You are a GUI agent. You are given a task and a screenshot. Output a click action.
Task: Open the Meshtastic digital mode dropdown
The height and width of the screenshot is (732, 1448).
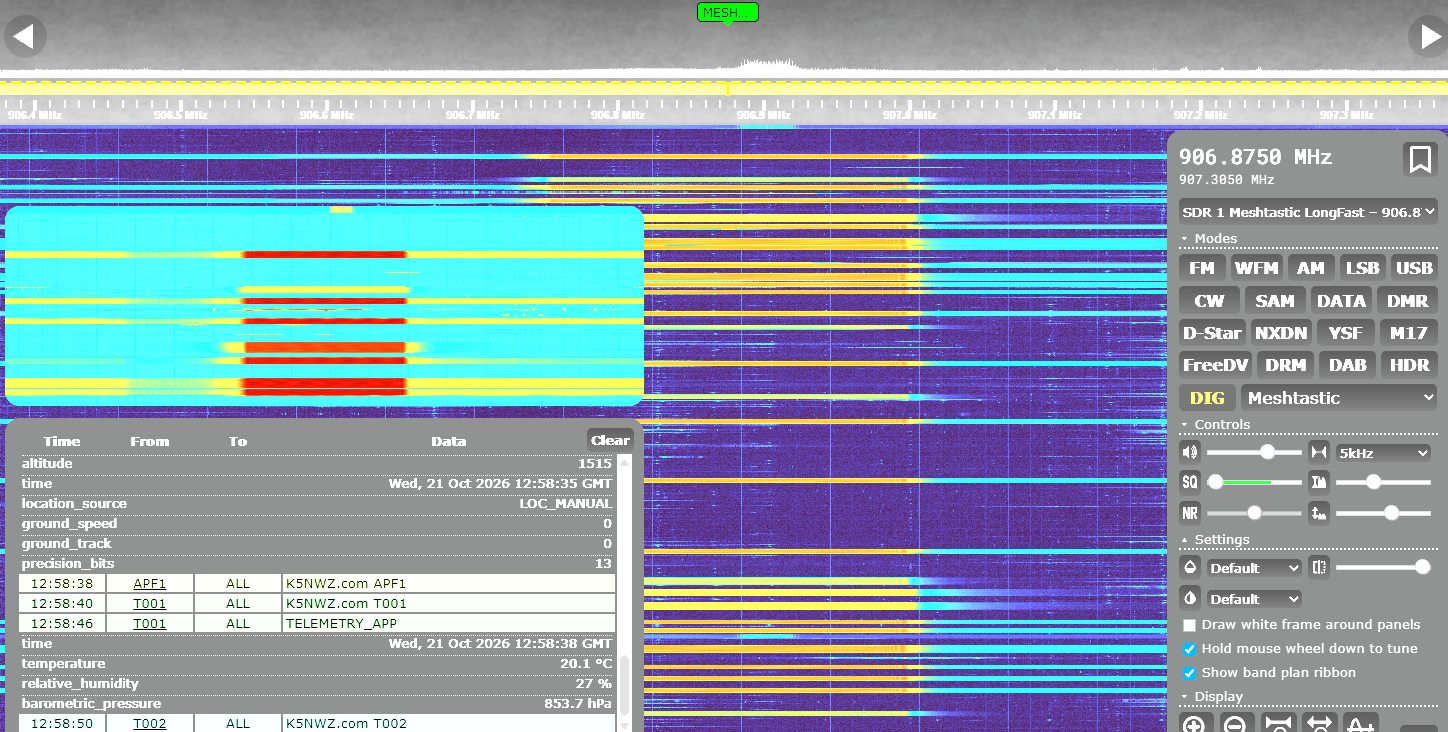click(1339, 397)
